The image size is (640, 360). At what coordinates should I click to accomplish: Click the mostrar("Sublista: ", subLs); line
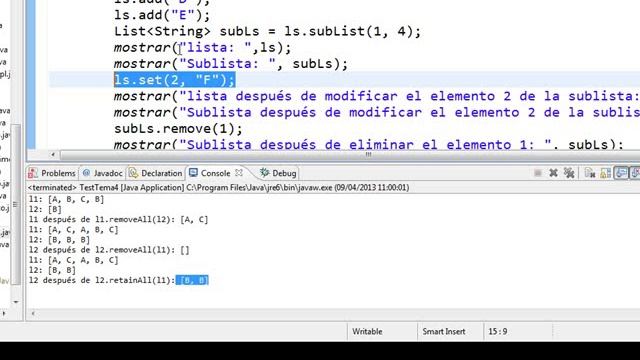(231, 64)
